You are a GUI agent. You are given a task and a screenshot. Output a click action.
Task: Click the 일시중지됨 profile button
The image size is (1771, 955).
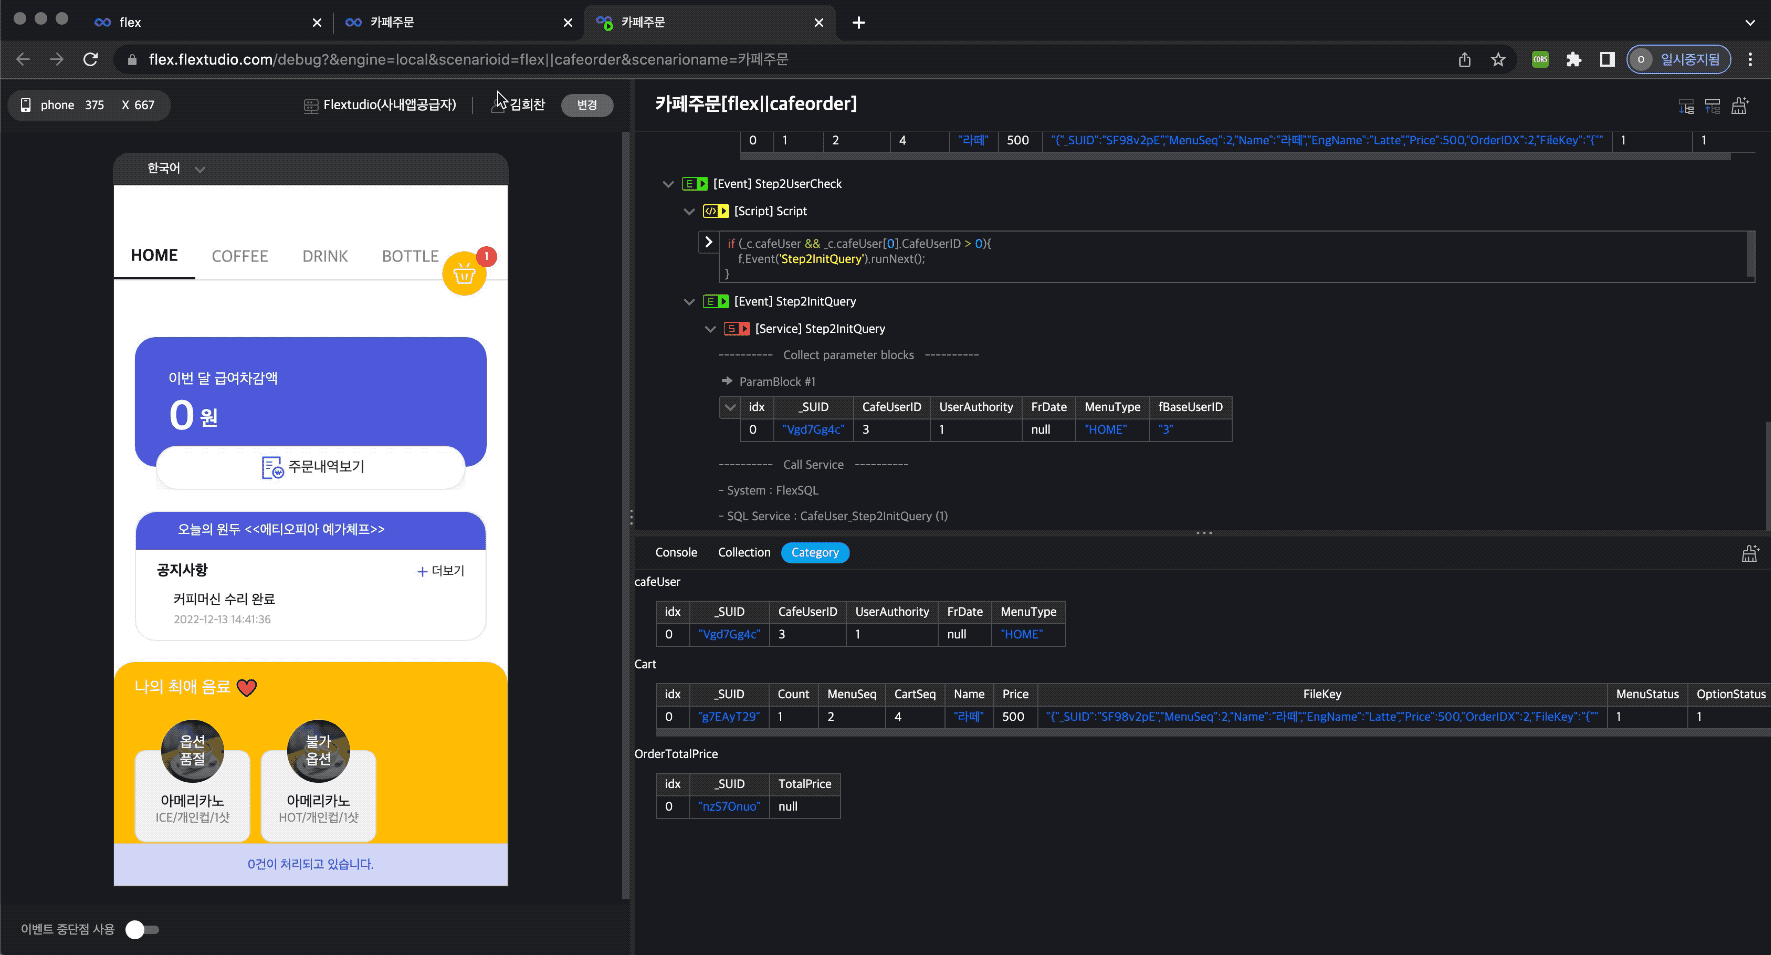(1678, 60)
